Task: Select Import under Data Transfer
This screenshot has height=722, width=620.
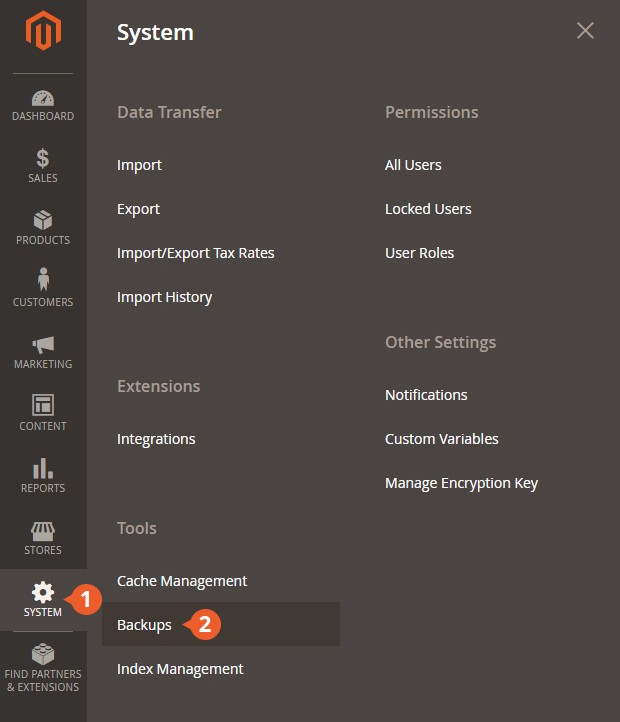Action: coord(139,165)
